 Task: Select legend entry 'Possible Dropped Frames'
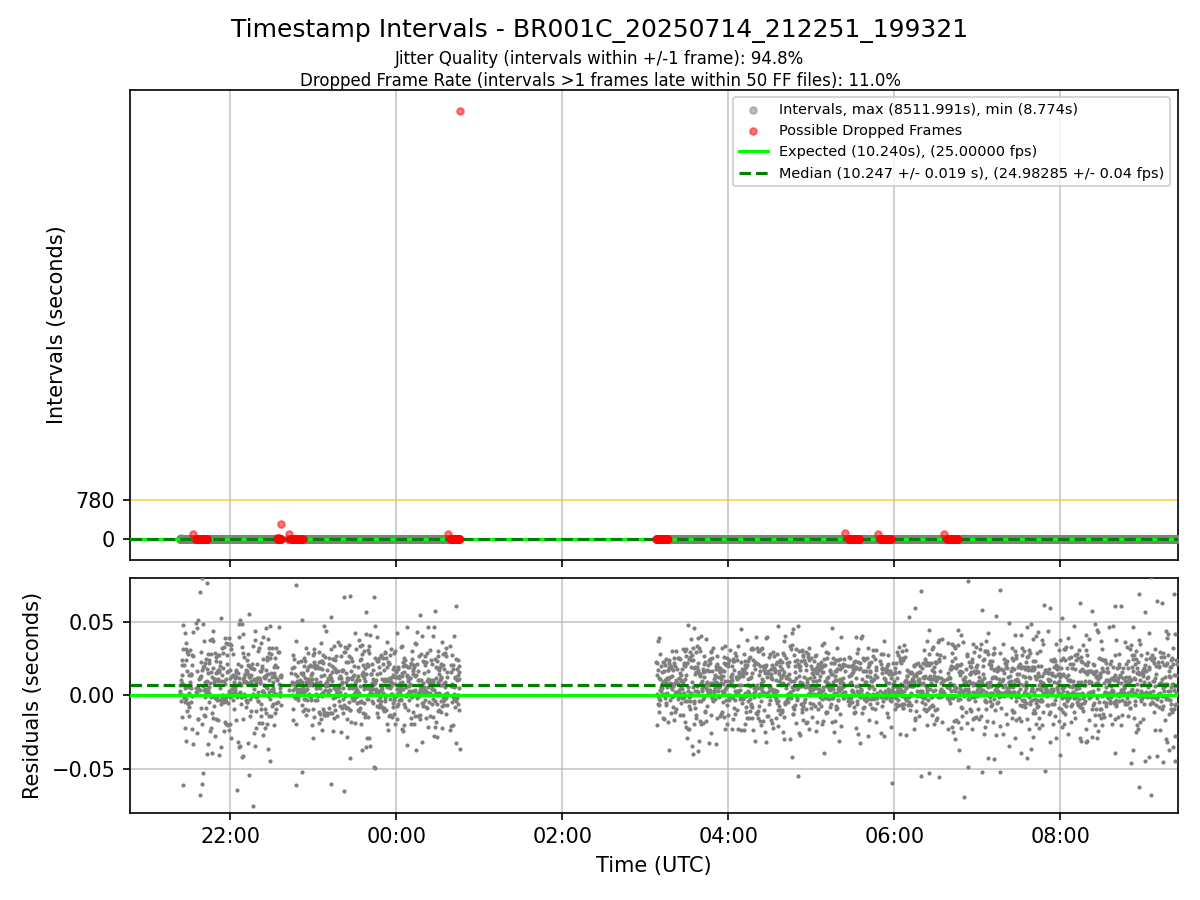870,130
